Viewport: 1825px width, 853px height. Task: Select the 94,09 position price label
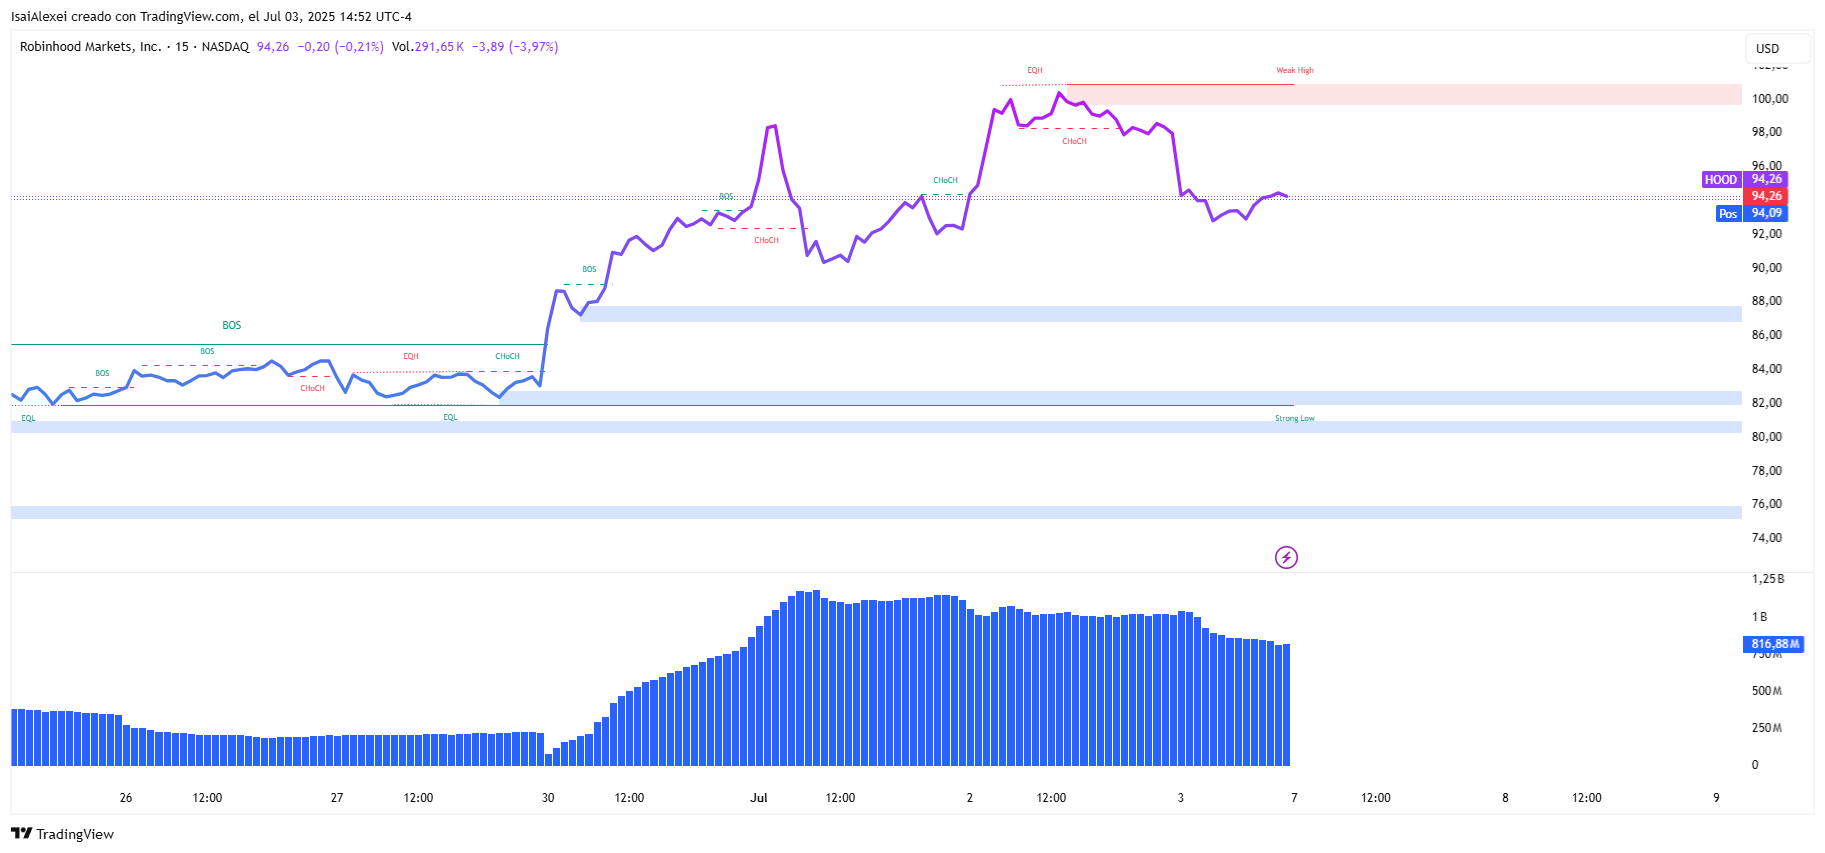pyautogui.click(x=1766, y=213)
